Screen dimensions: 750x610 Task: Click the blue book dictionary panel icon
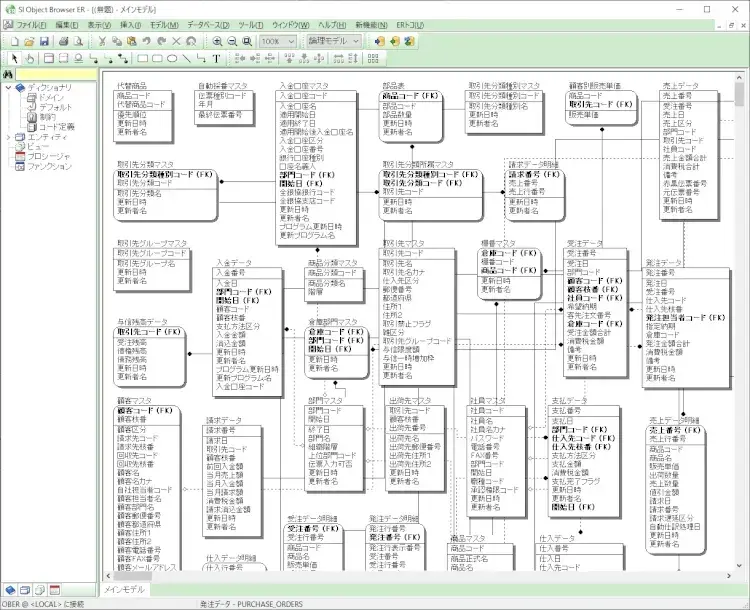coord(11,590)
